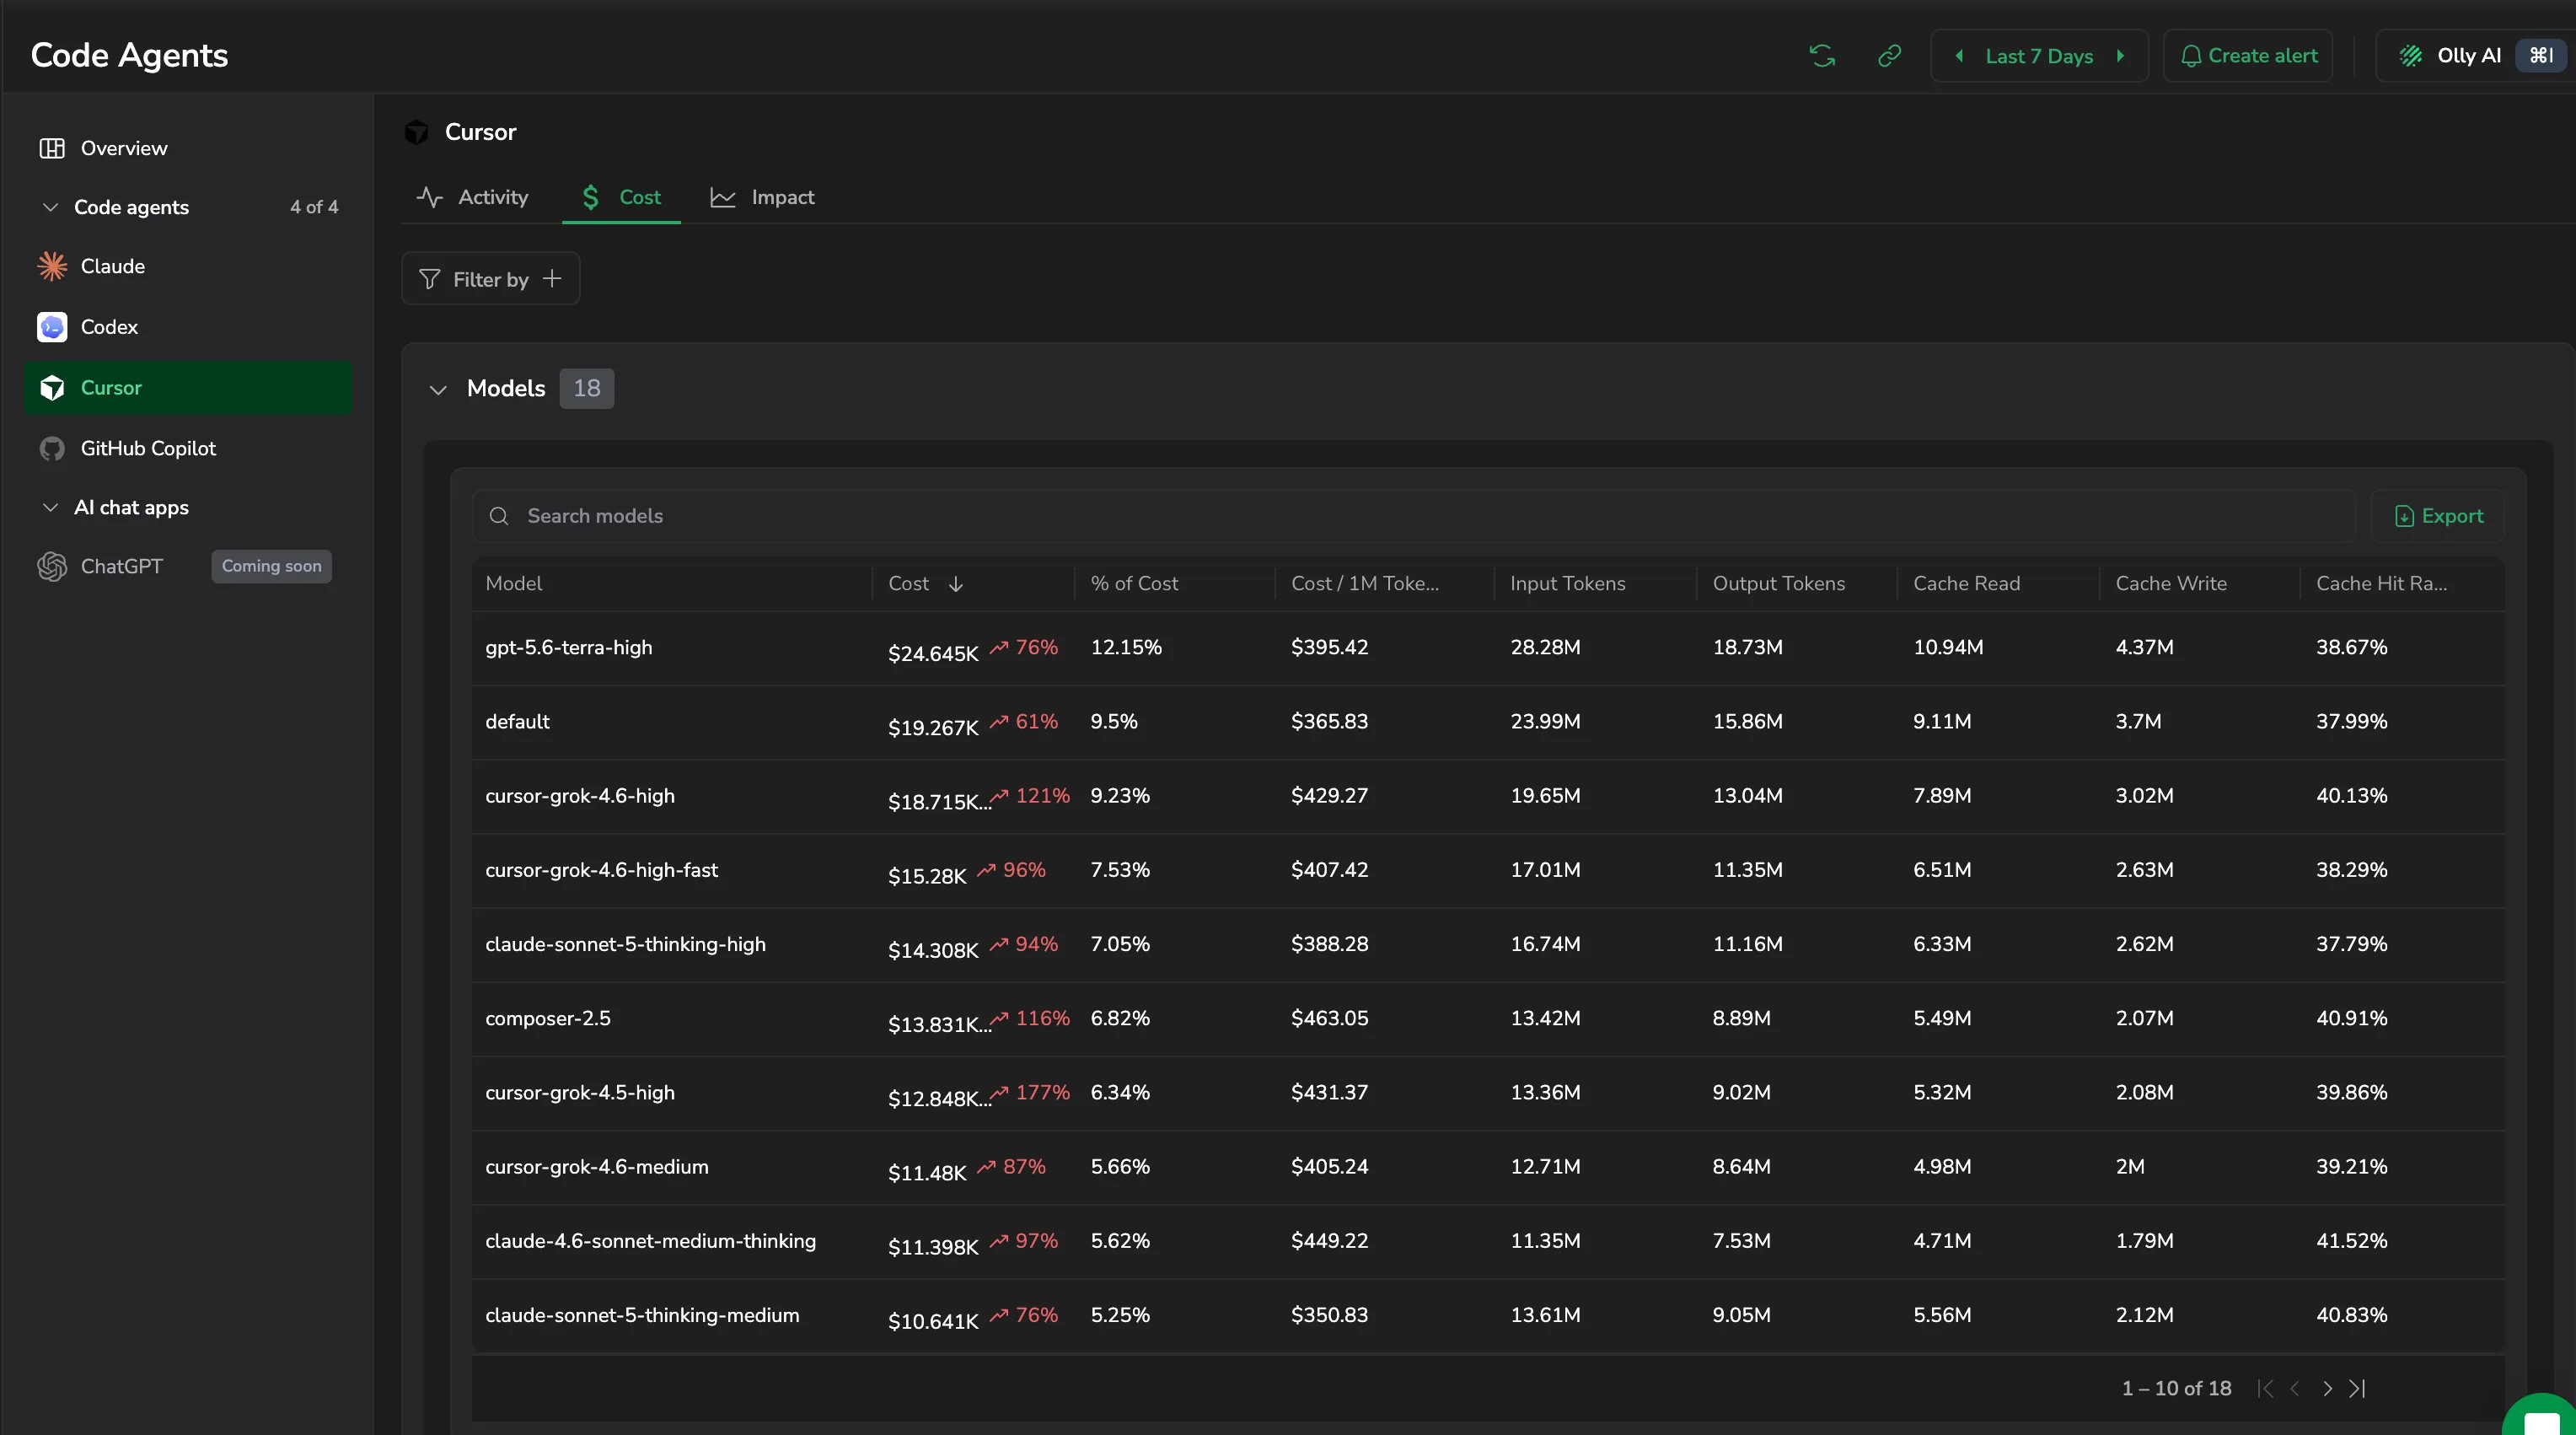Click the claude-sonnet-5-thinking-high model name

point(625,944)
